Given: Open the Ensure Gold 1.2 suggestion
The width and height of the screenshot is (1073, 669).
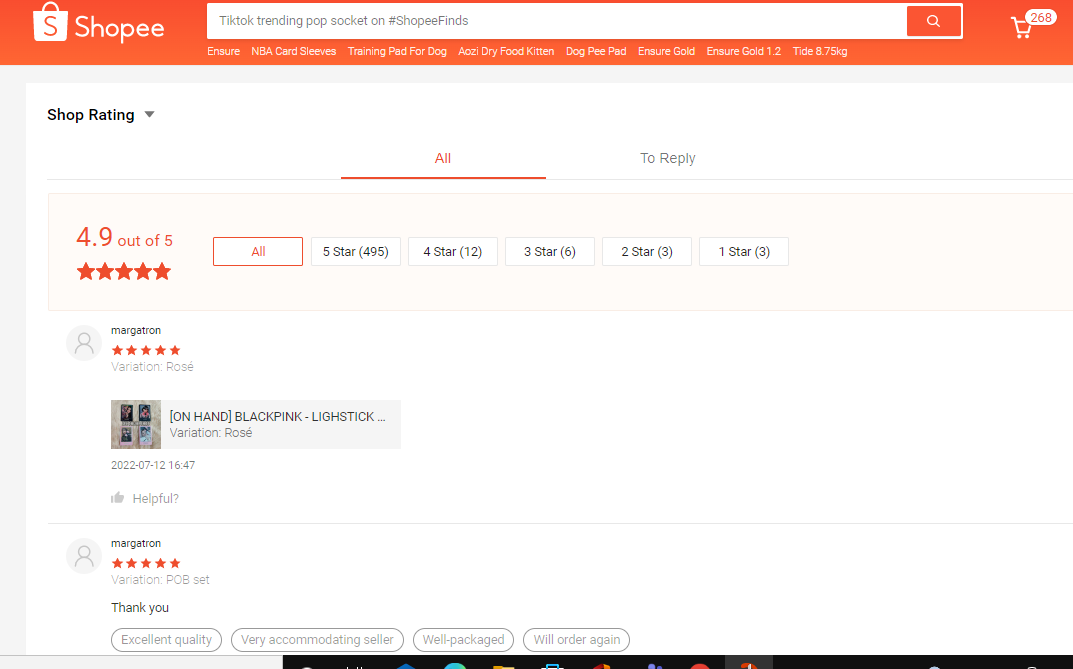Looking at the screenshot, I should [x=744, y=51].
